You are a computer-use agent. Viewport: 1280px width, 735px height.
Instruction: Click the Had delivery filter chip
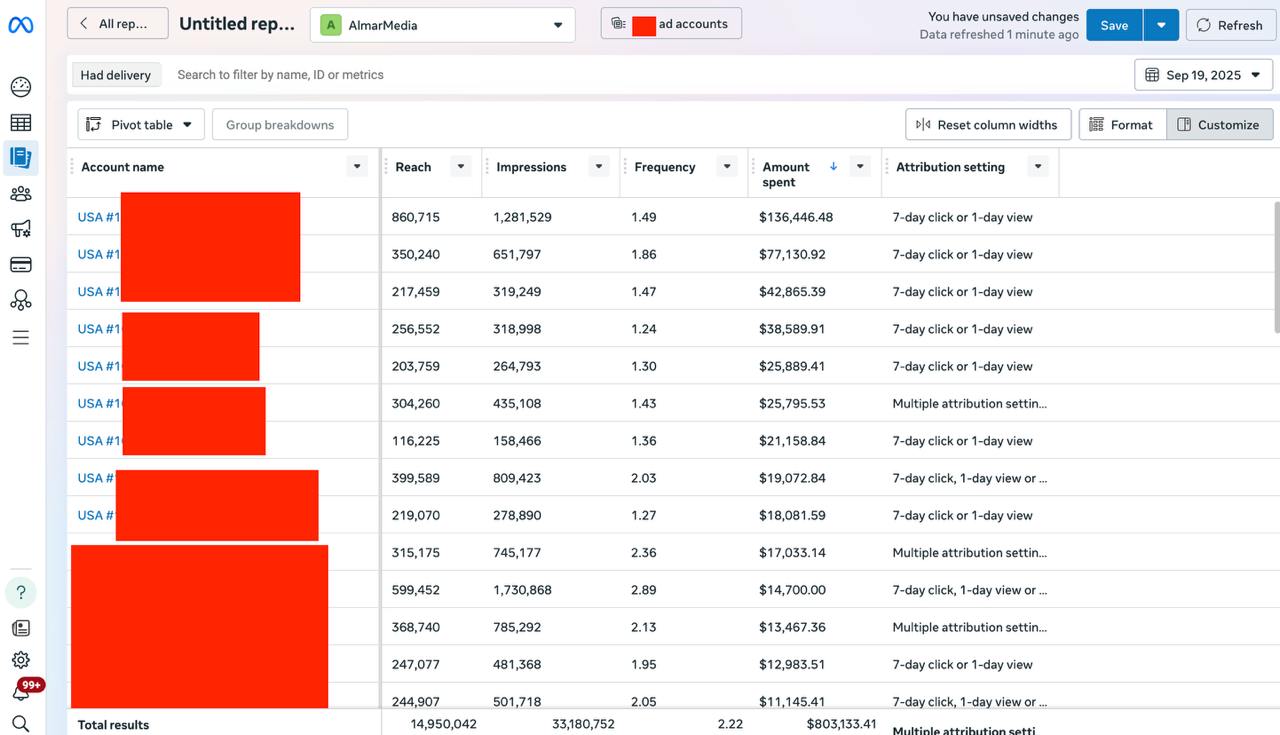115,75
